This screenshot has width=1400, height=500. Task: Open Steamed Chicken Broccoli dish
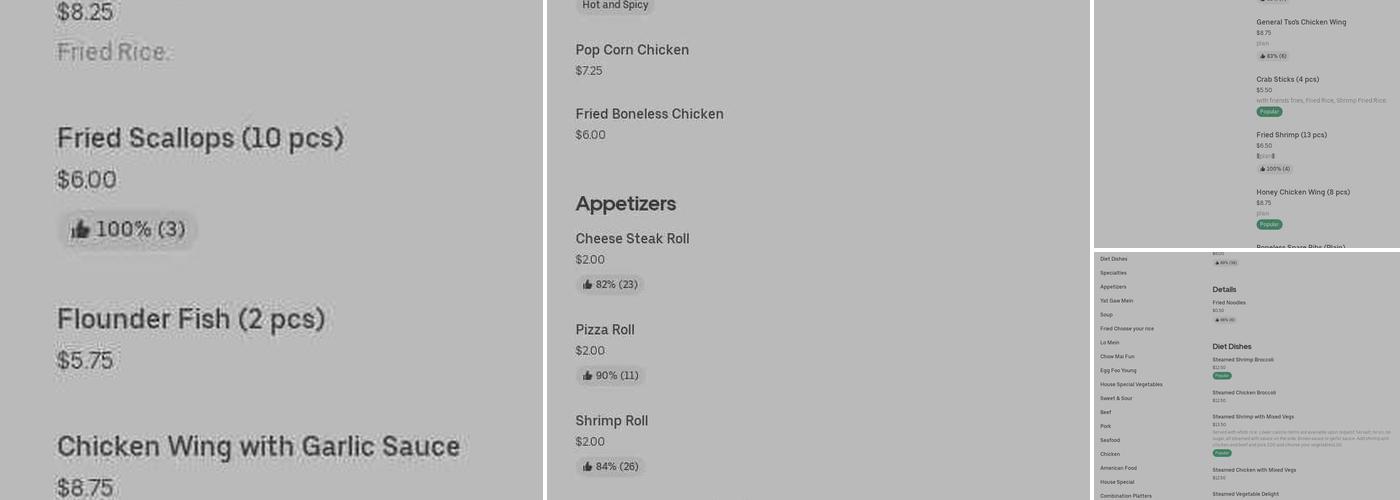1244,393
